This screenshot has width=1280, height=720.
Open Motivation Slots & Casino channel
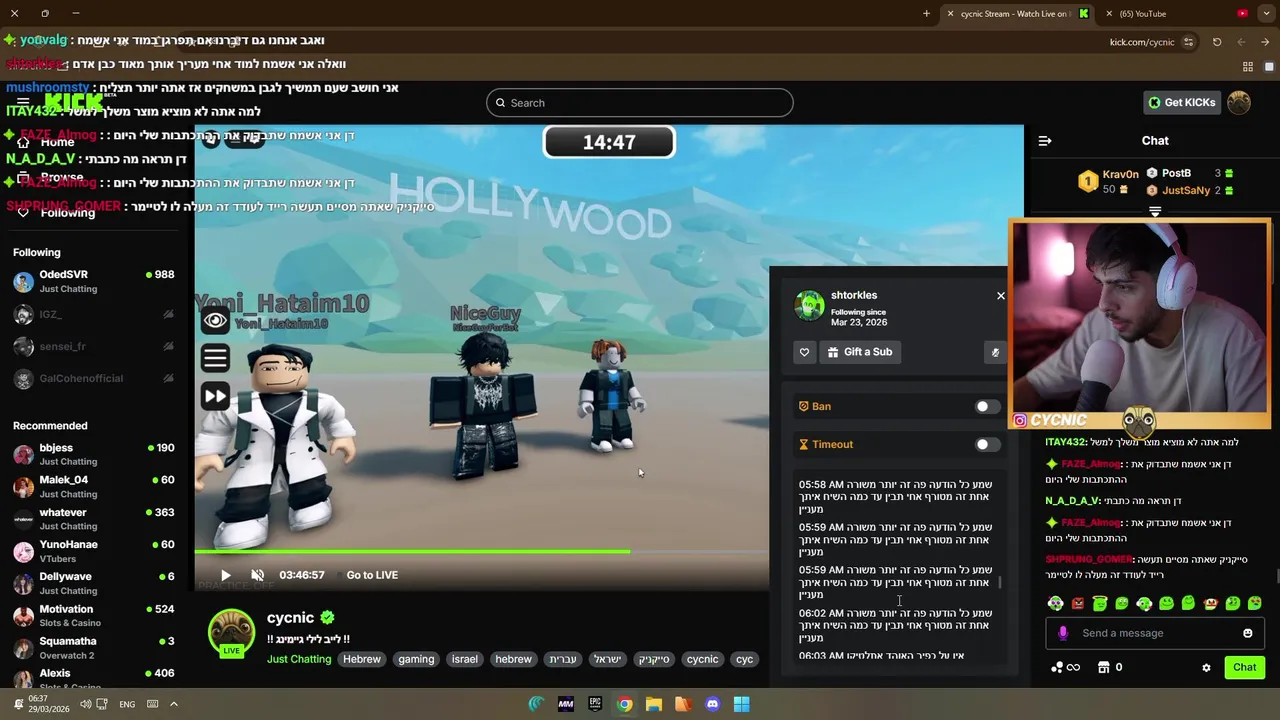[95, 616]
